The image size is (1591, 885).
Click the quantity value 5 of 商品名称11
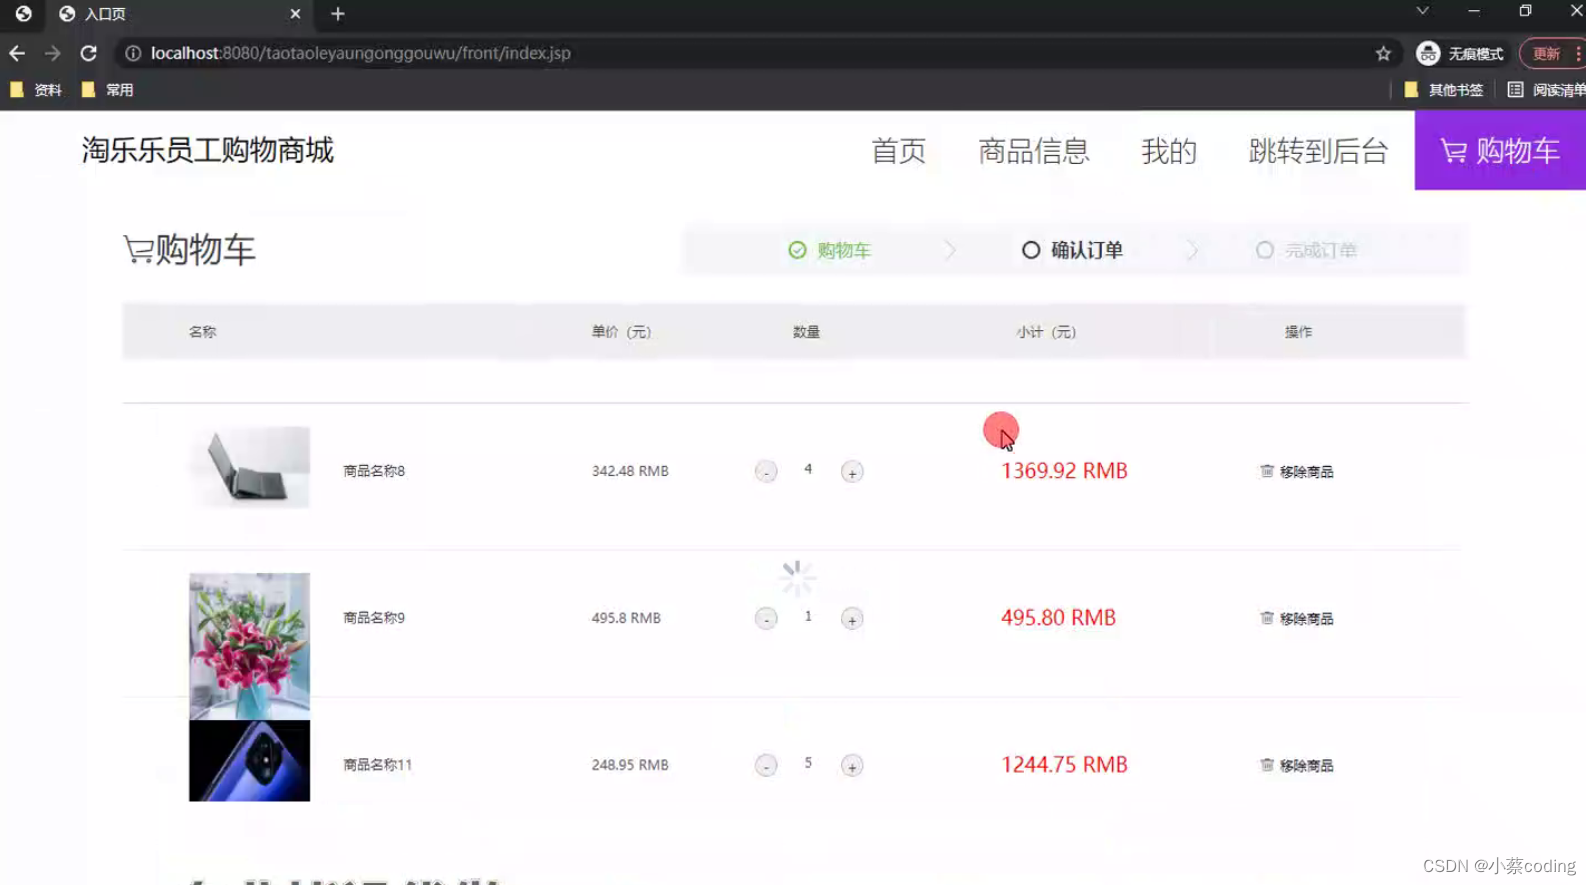(x=808, y=763)
